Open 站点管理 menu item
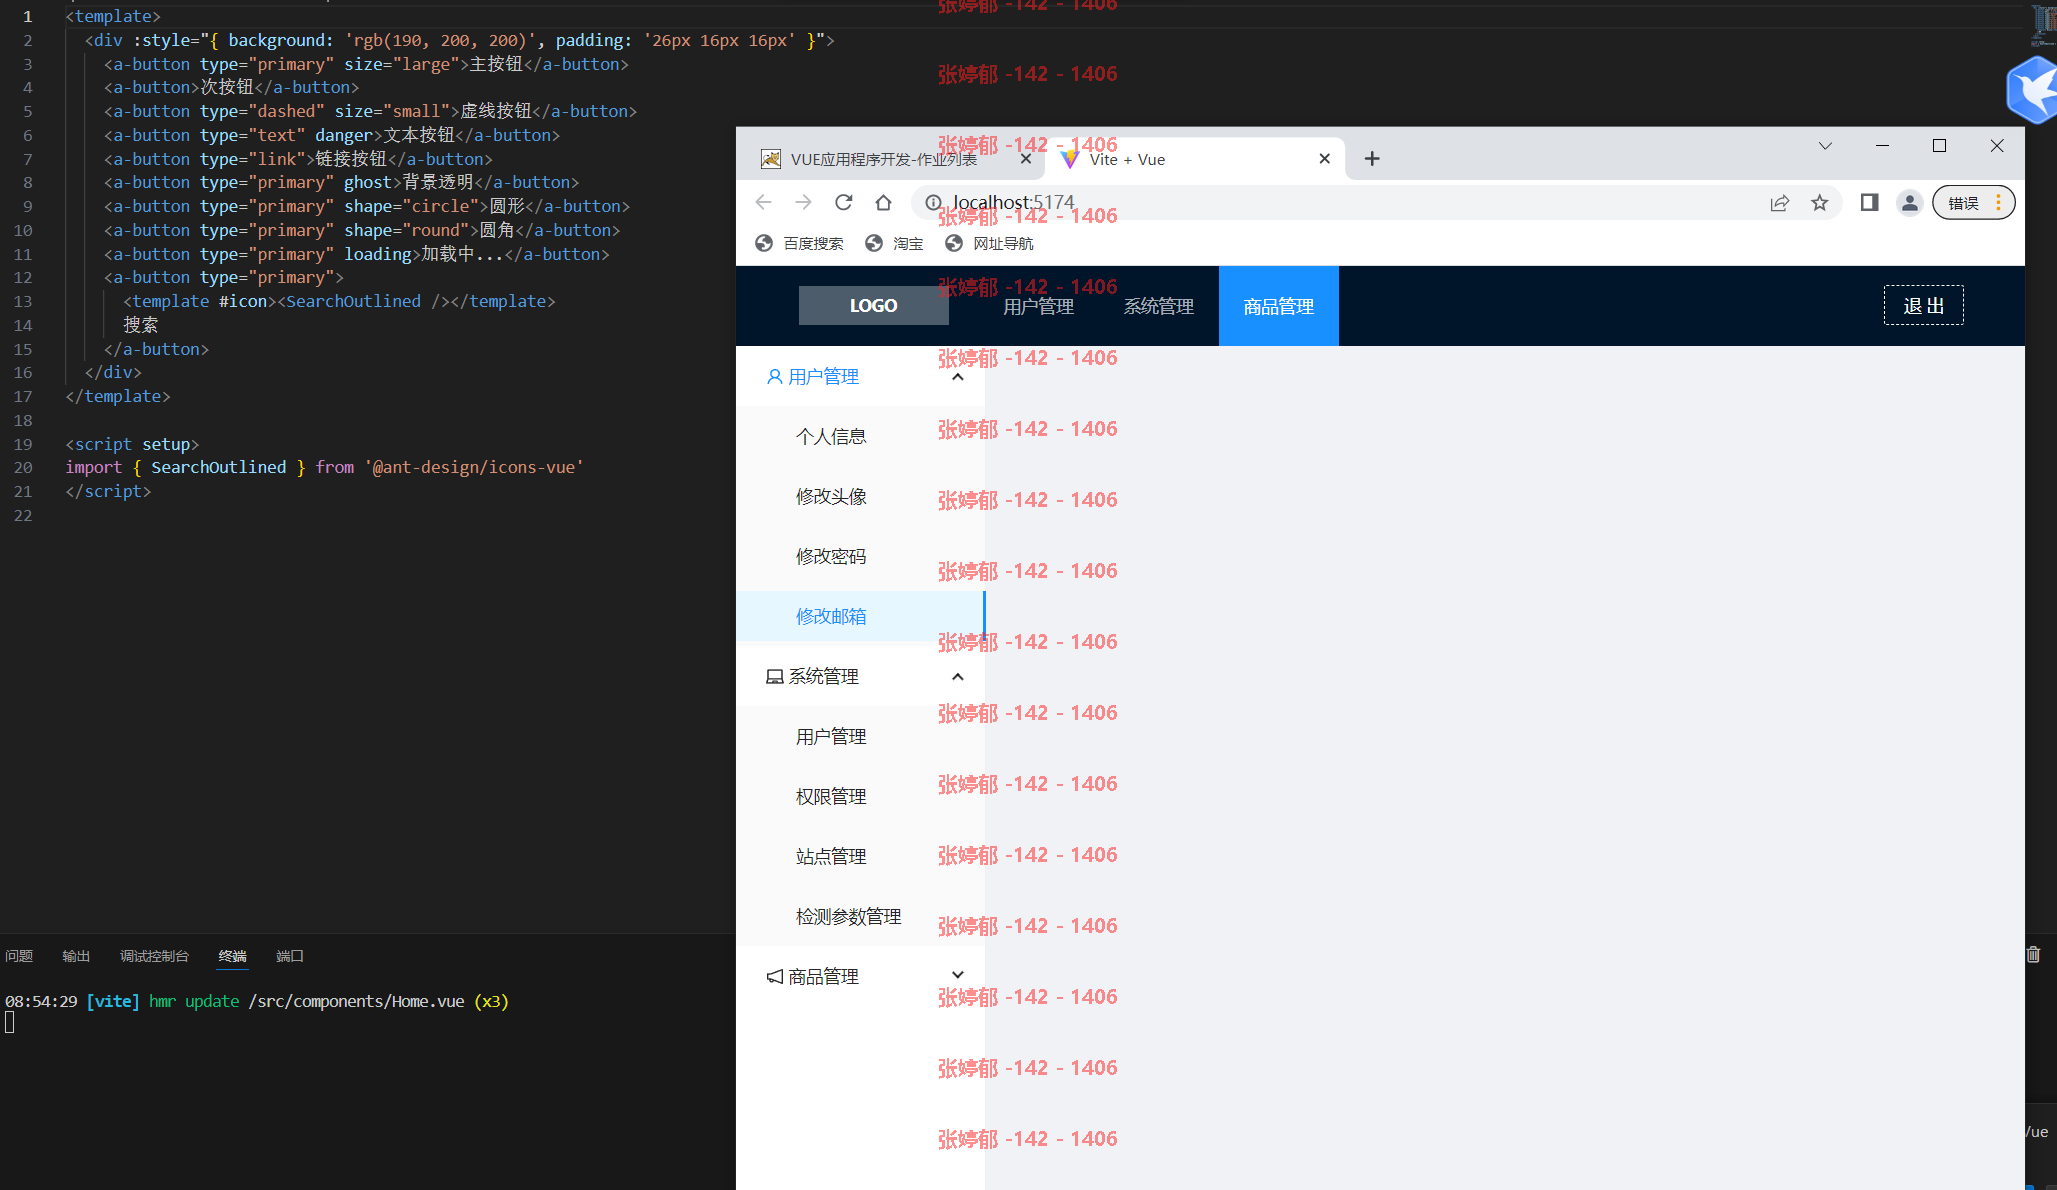Screen dimensions: 2057x1190 pos(860,857)
